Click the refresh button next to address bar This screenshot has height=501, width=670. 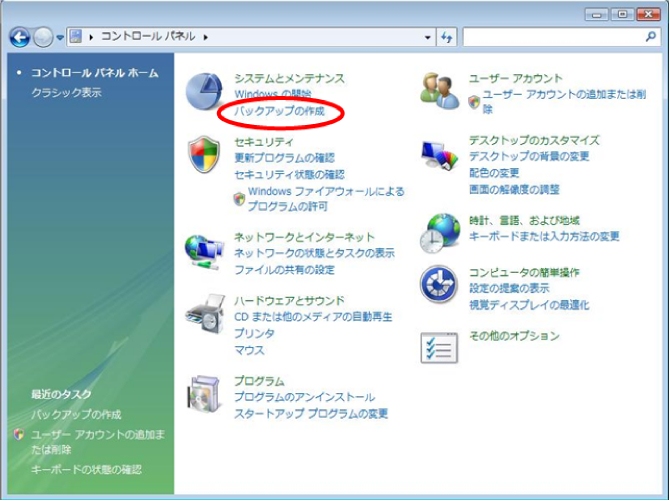click(446, 37)
